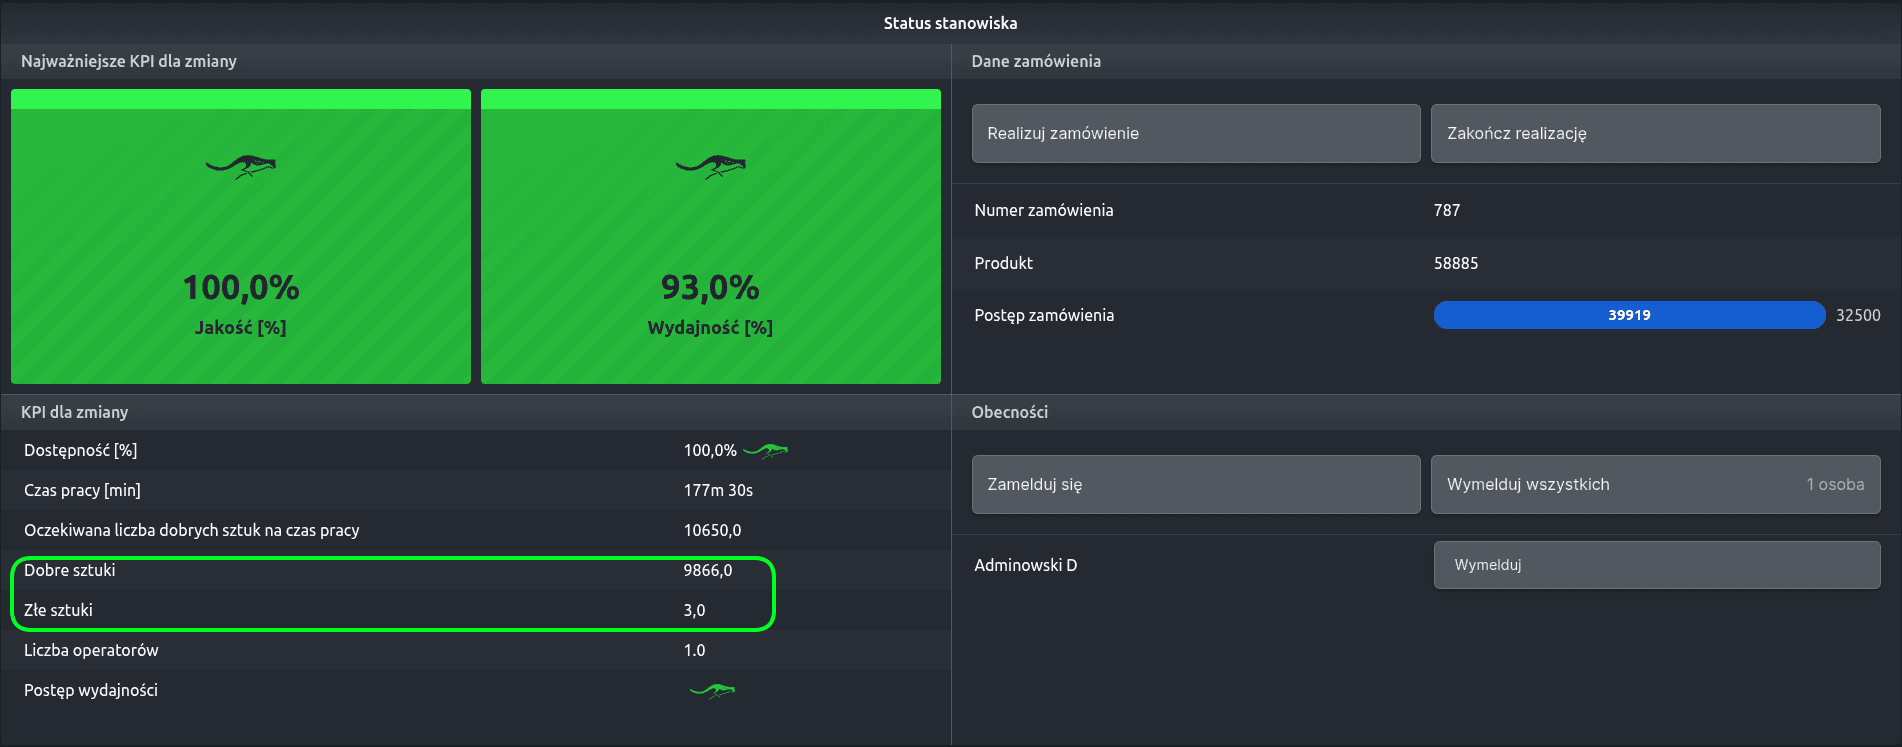Click the Status stanowiska title bar

(x=950, y=23)
